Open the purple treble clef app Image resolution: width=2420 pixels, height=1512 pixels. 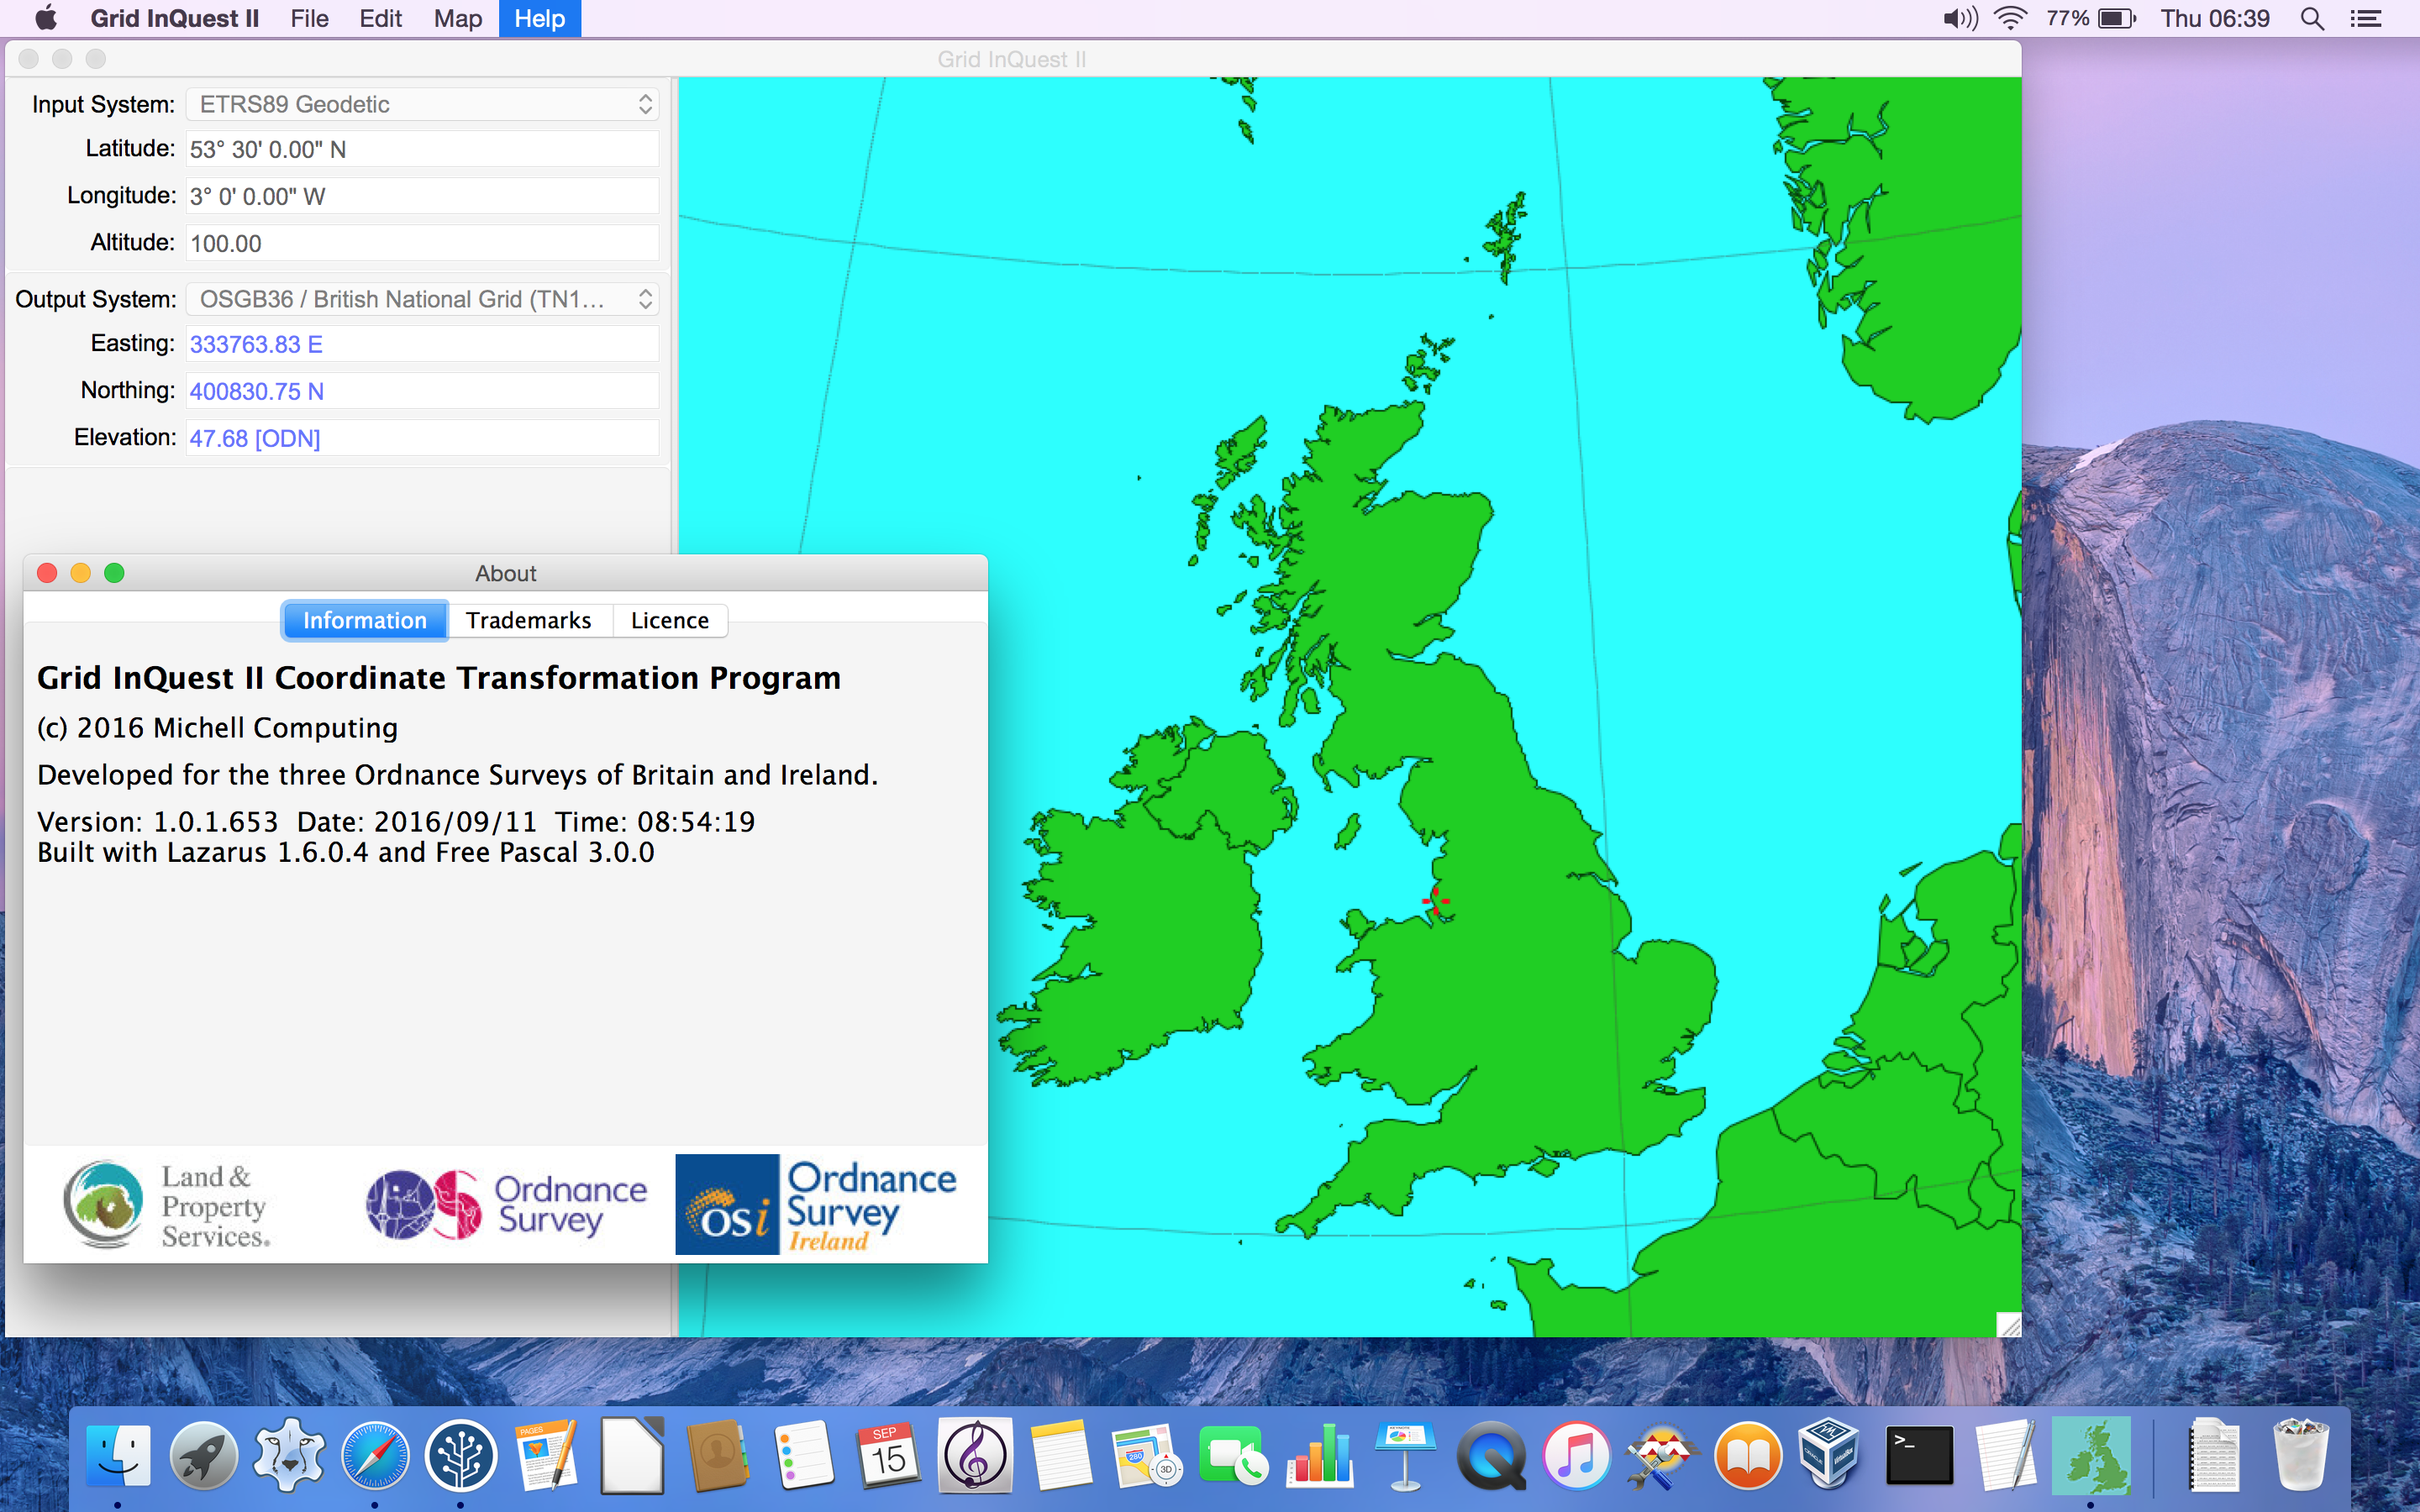point(975,1455)
